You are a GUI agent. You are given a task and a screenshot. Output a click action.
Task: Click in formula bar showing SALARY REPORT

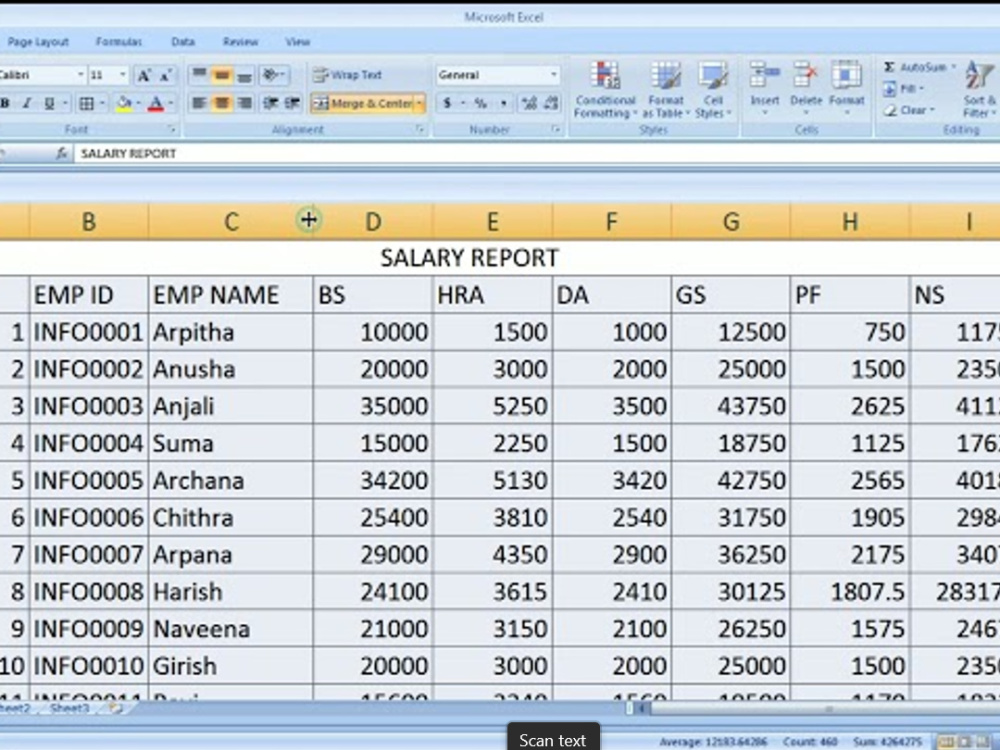coord(536,153)
